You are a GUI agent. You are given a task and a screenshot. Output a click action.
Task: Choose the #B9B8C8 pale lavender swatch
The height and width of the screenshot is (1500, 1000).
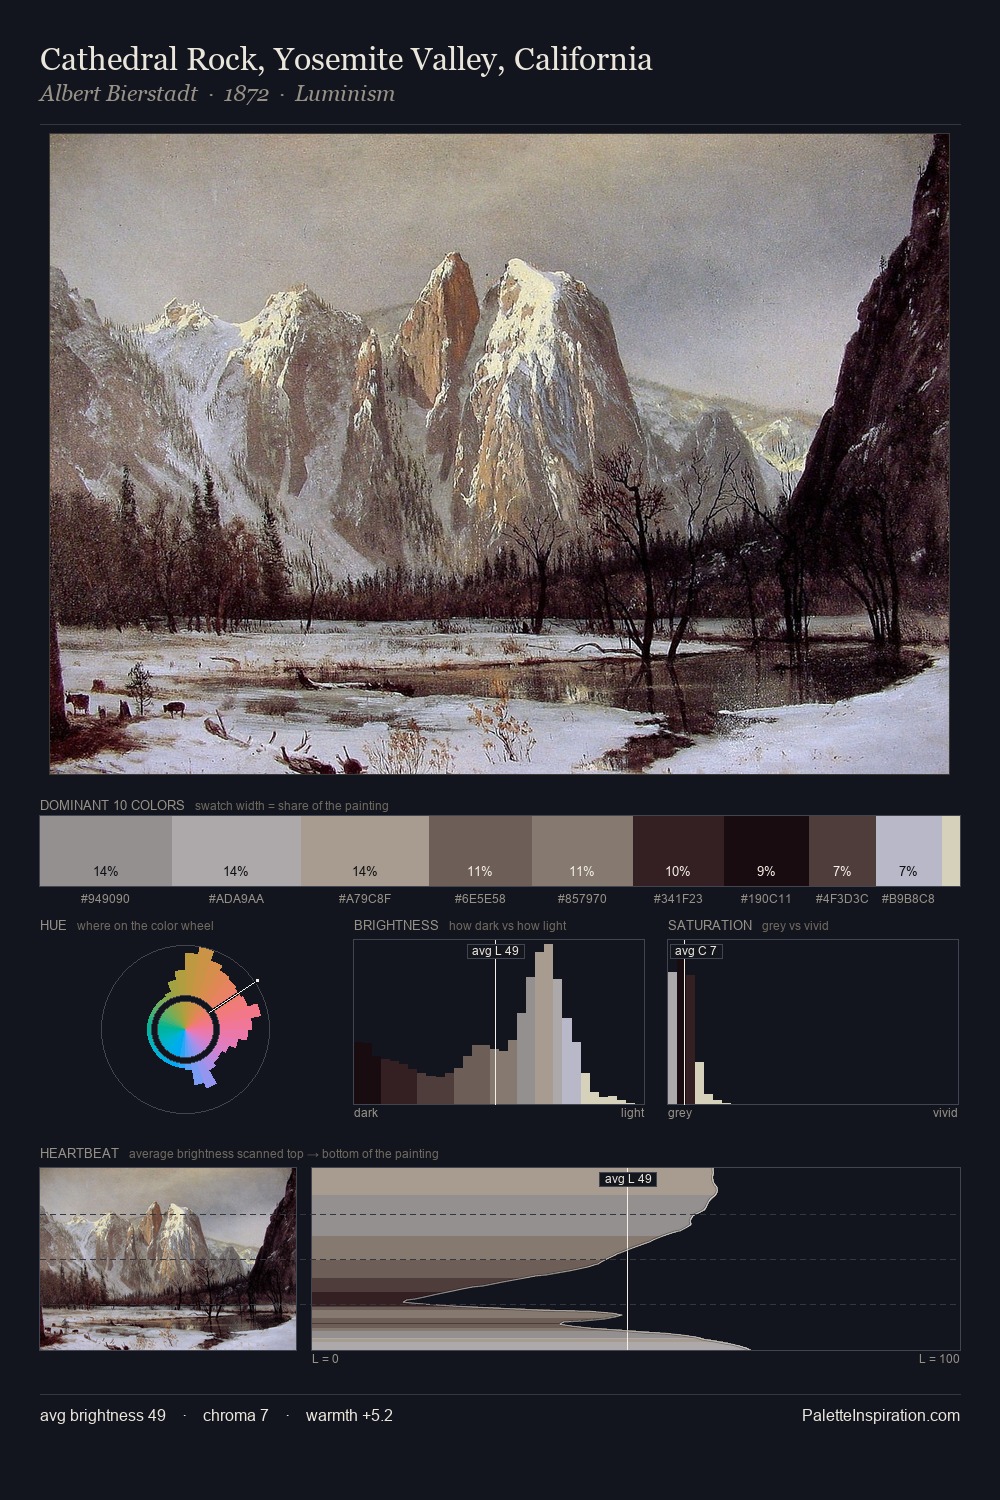[908, 851]
